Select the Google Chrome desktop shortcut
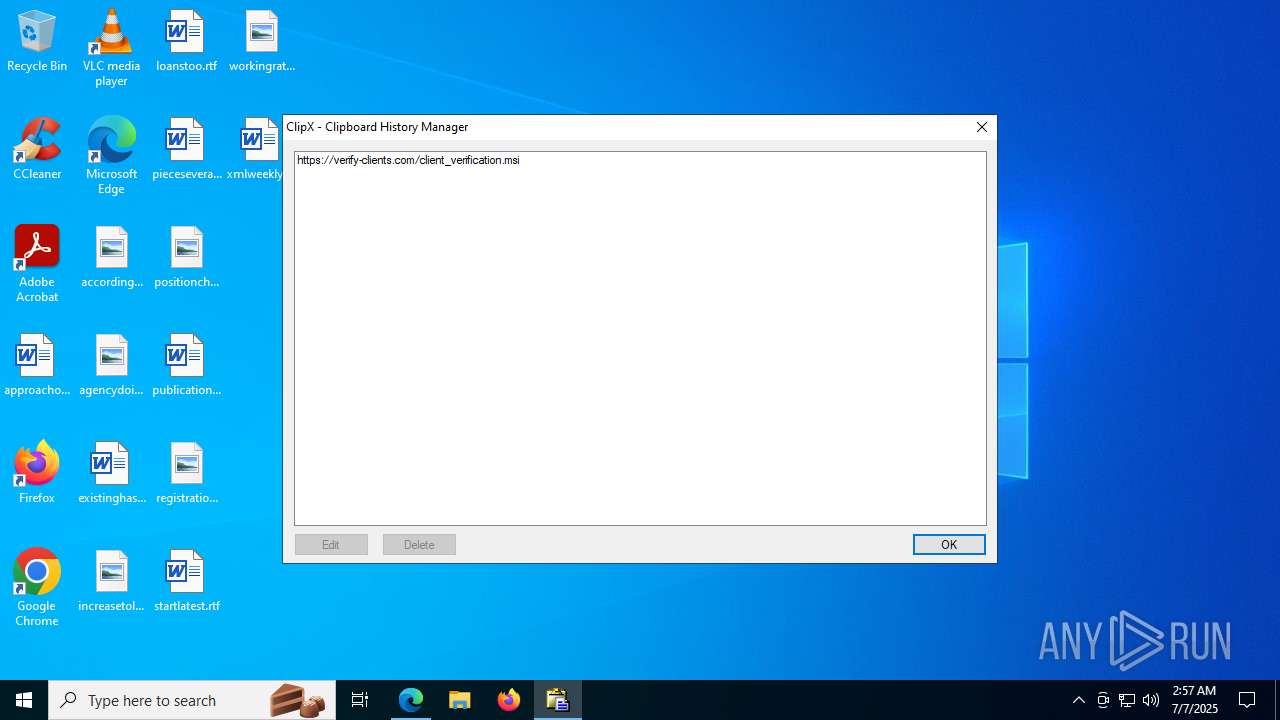This screenshot has width=1280, height=720. click(x=37, y=588)
